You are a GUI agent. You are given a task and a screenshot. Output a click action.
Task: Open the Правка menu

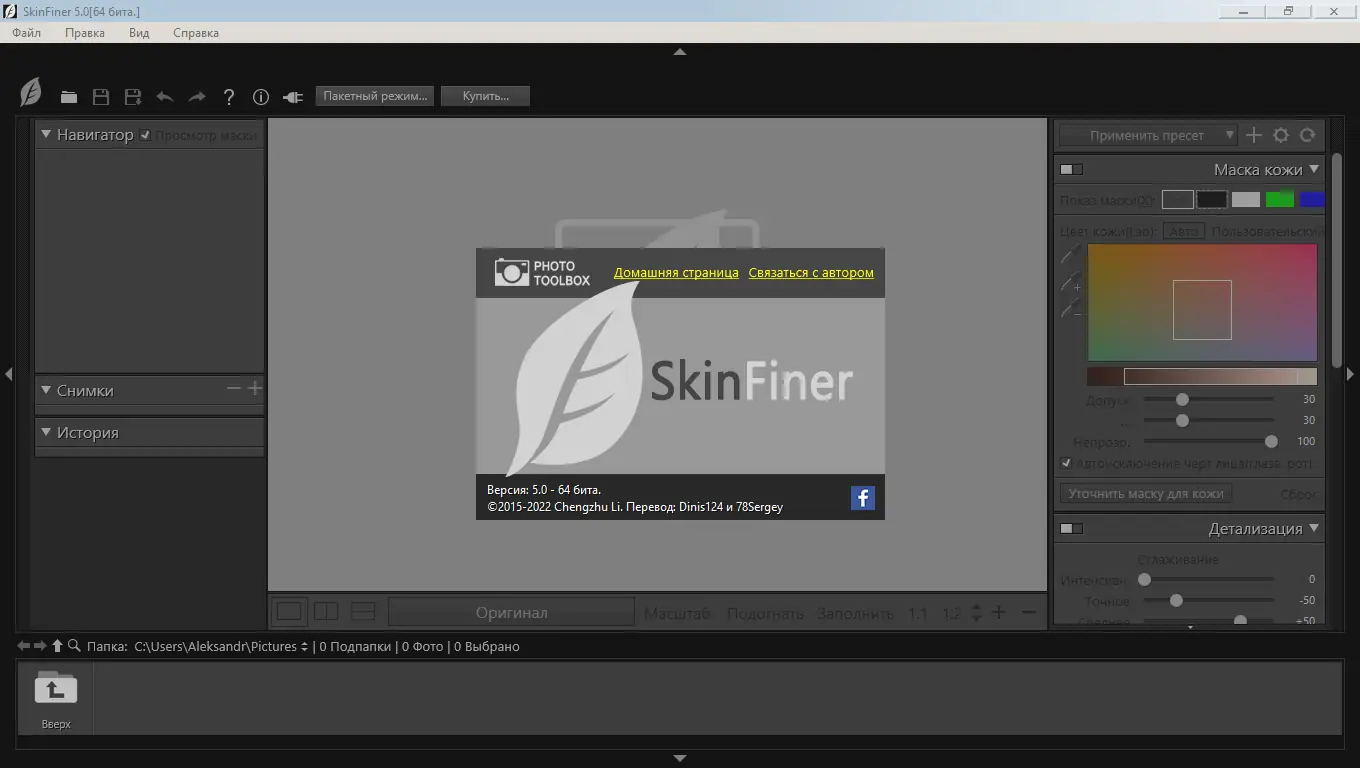pyautogui.click(x=85, y=33)
